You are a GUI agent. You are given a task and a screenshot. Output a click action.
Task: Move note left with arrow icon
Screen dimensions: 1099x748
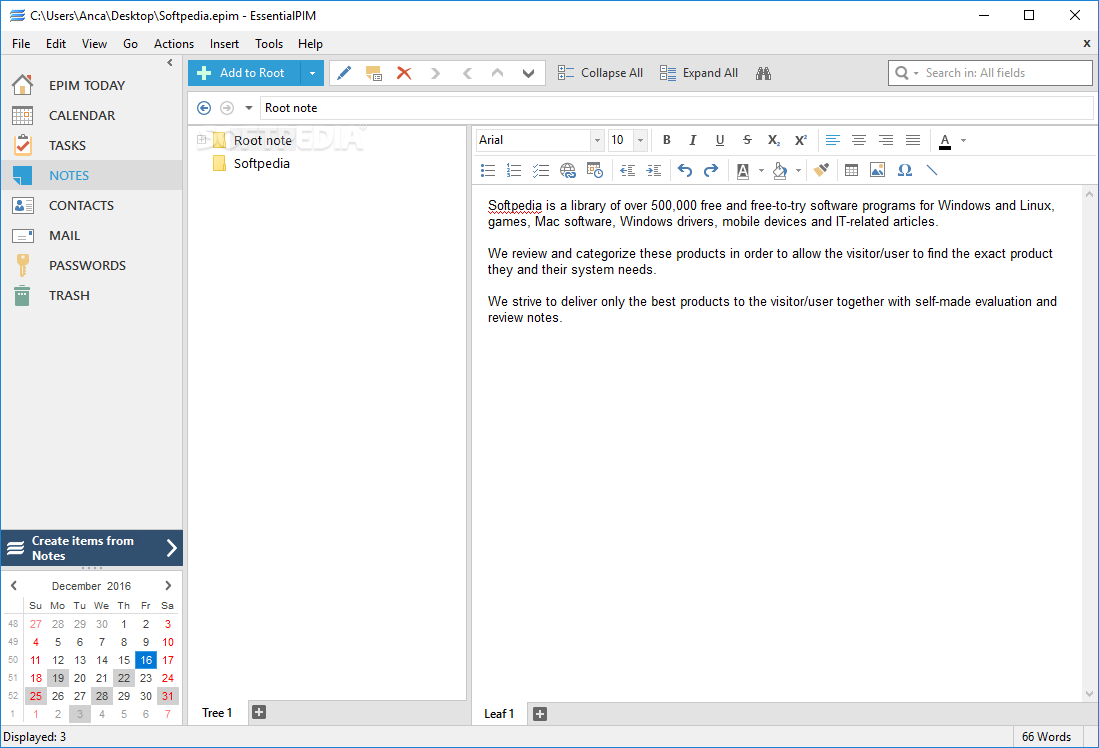[x=467, y=73]
